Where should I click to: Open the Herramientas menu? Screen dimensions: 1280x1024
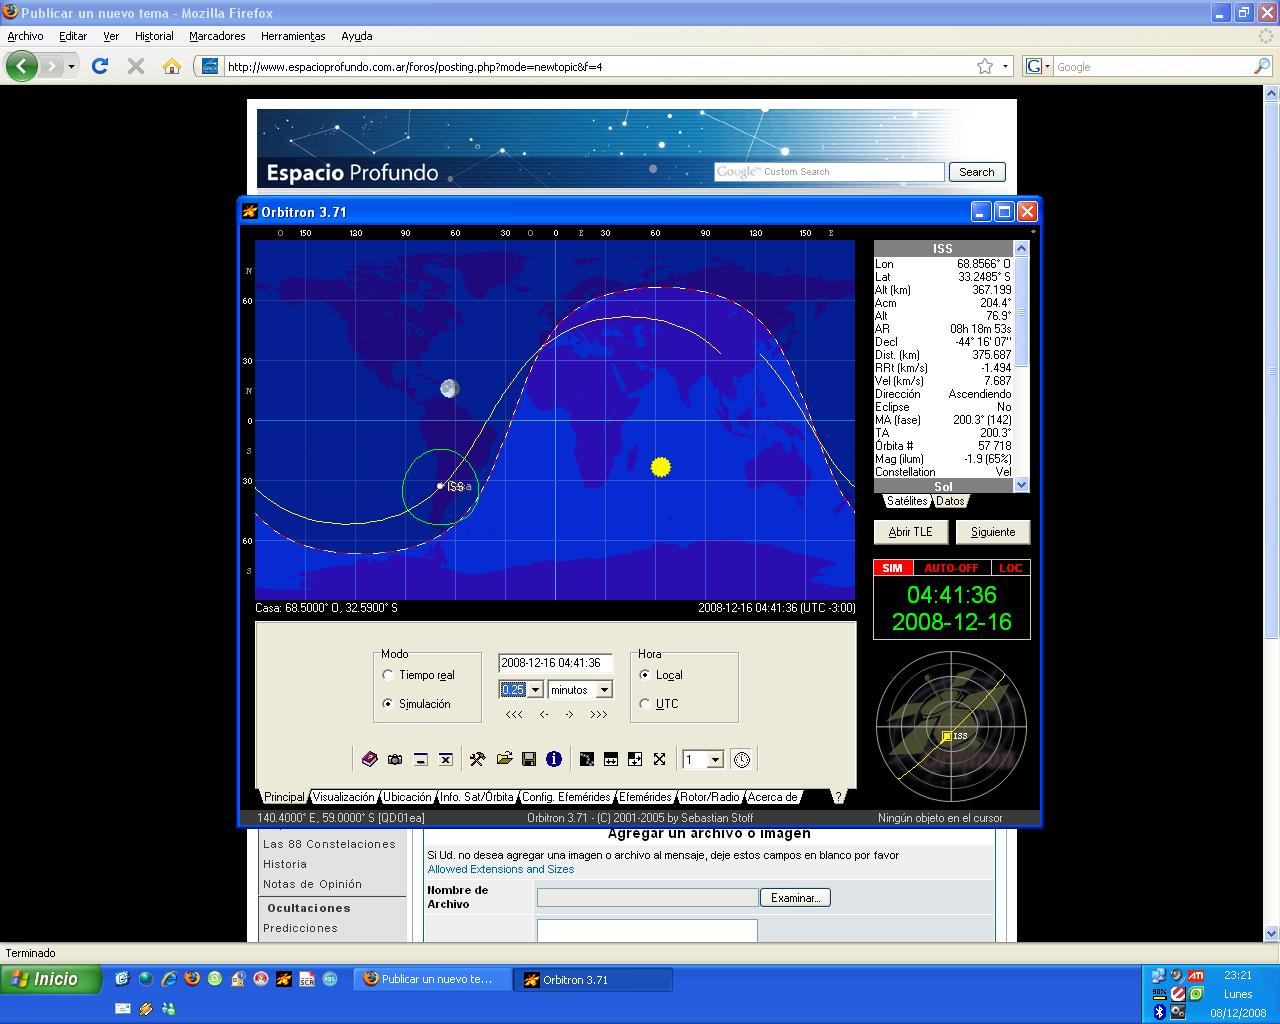pos(293,36)
